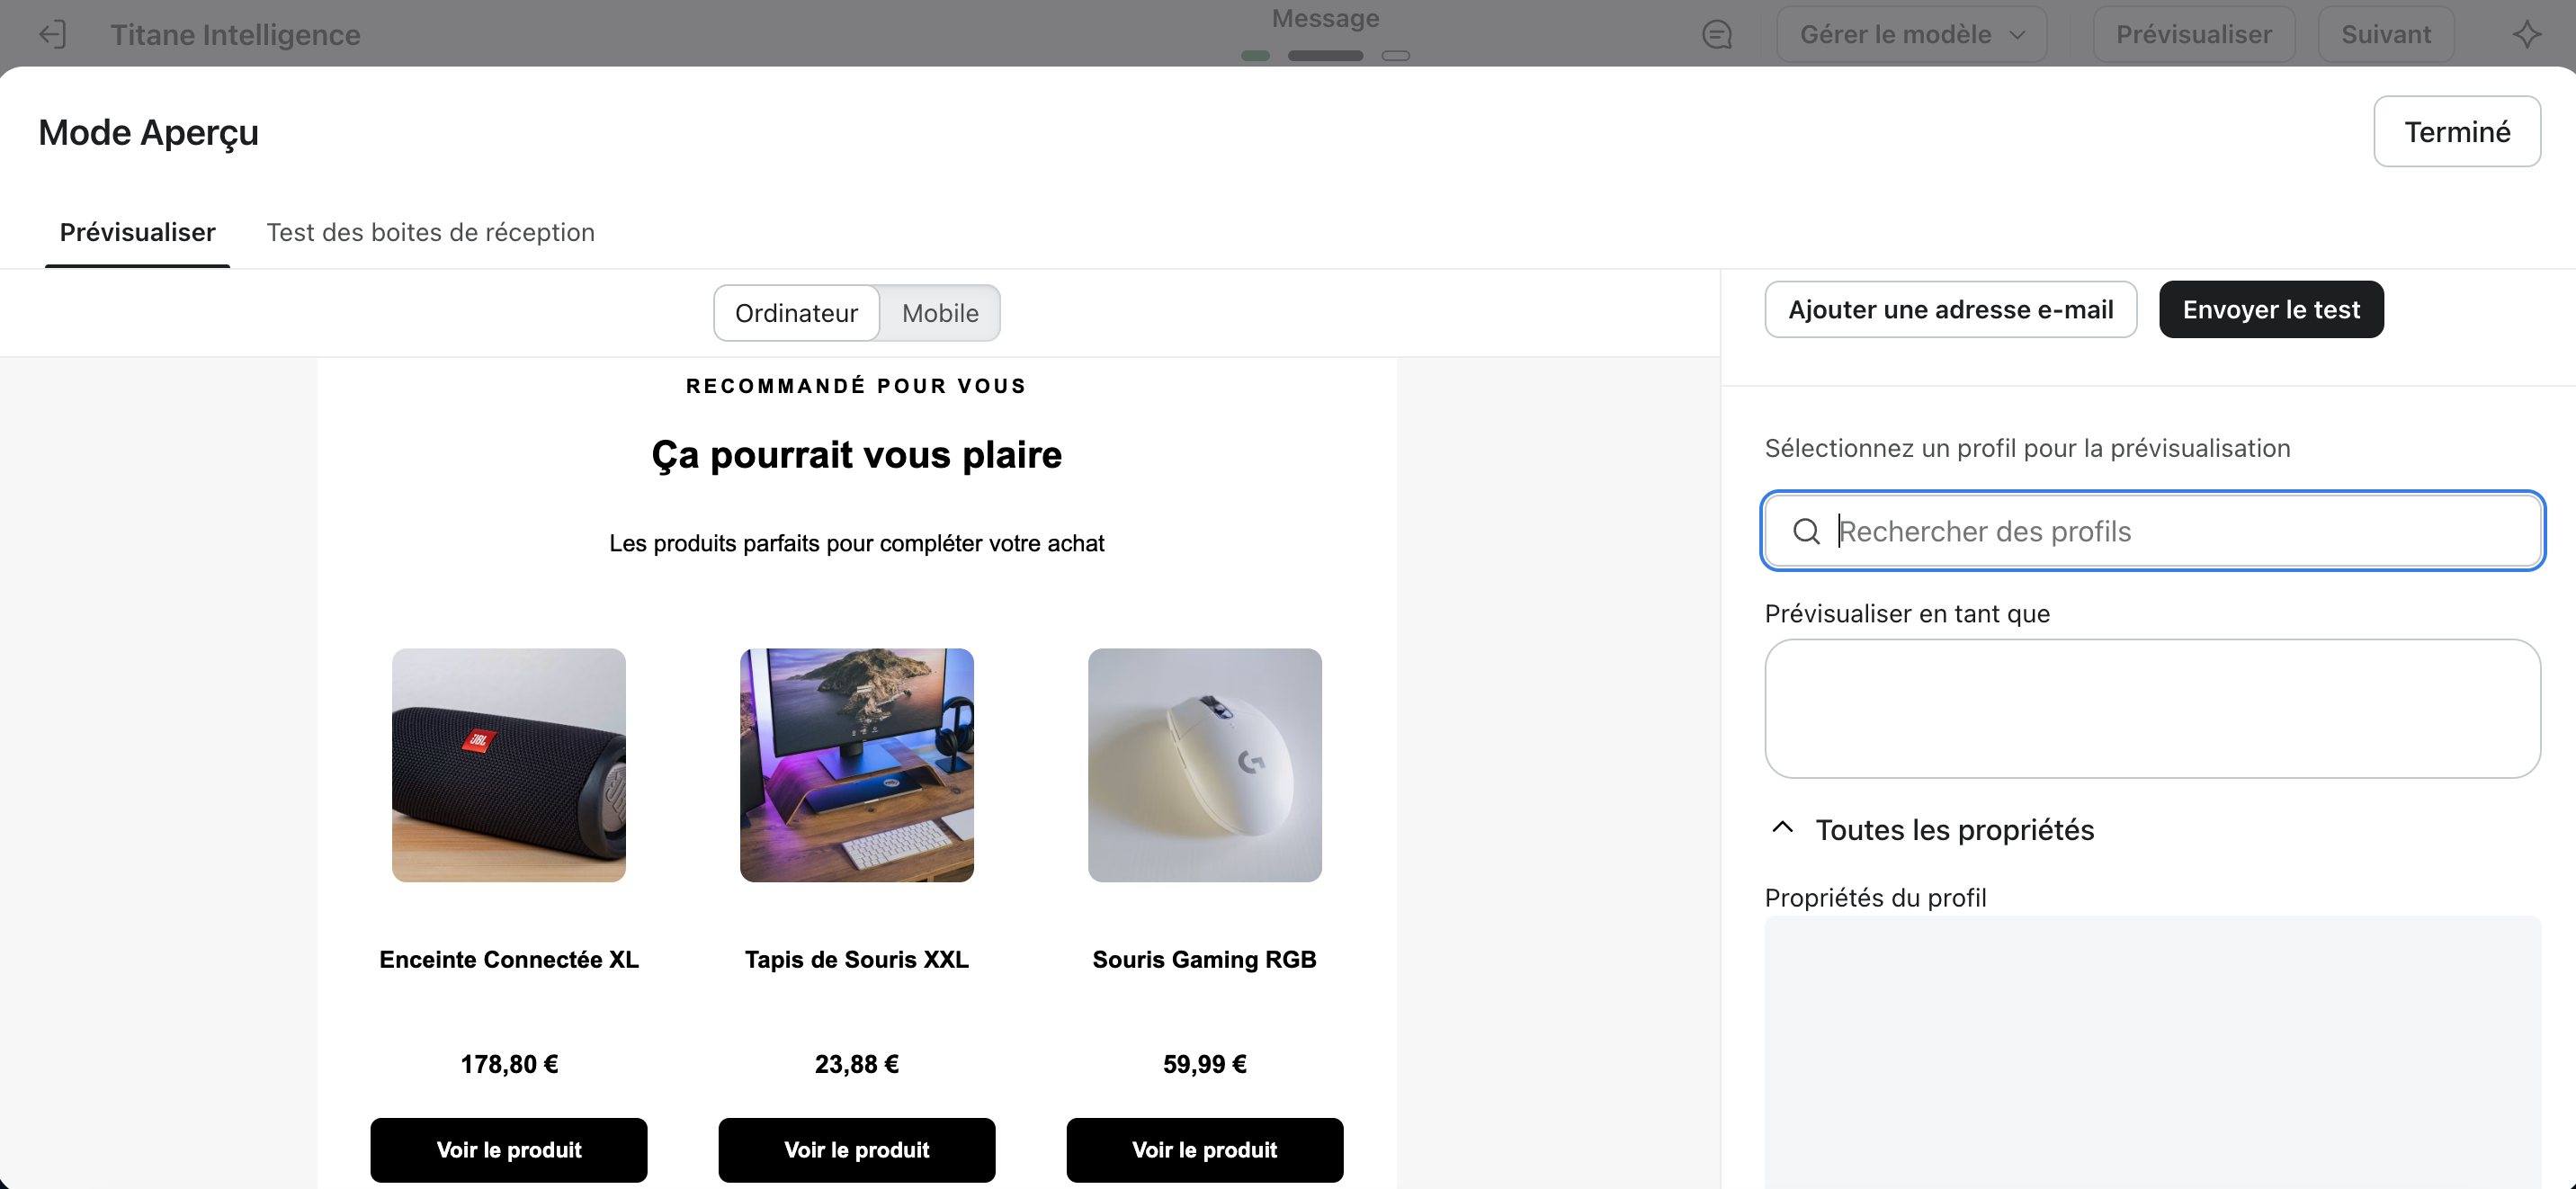Click the Suivant button
This screenshot has width=2576, height=1189.
2385,34
